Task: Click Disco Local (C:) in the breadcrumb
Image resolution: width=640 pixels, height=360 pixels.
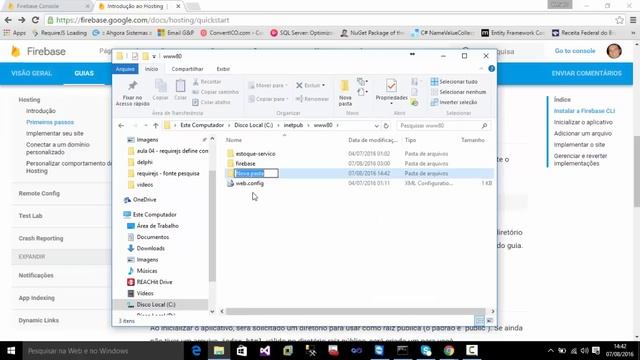Action: [253, 125]
